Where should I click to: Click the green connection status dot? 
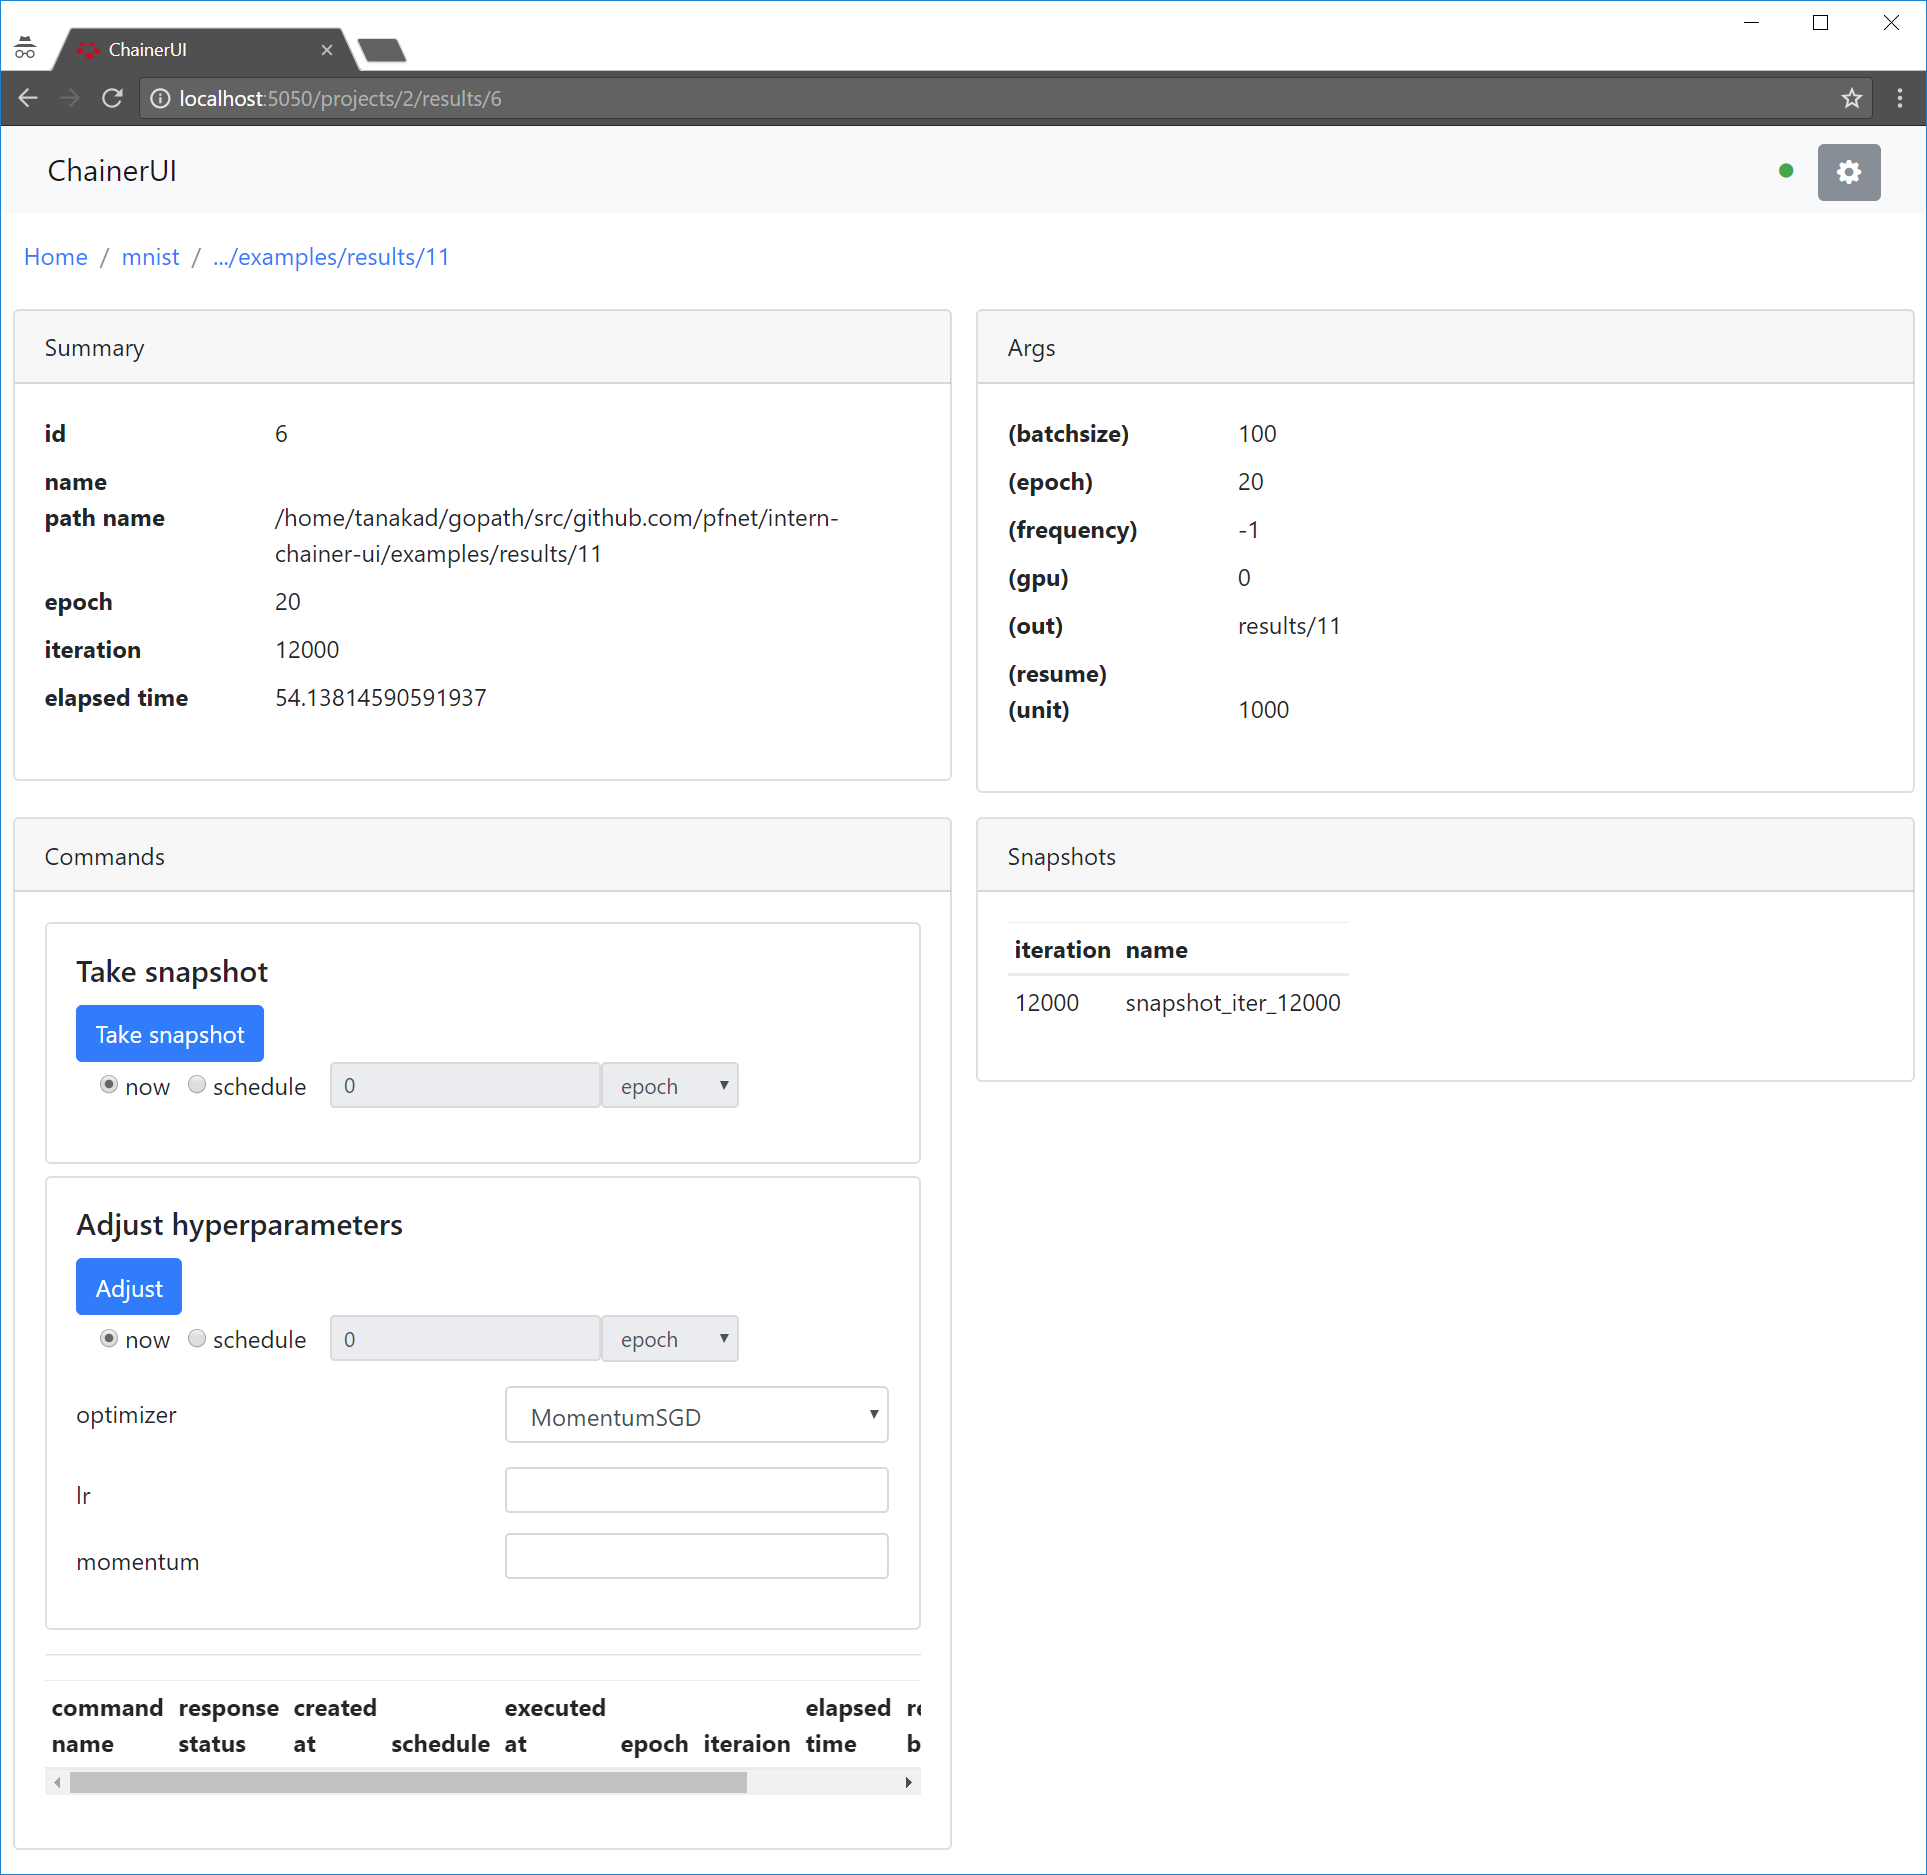(x=1786, y=171)
